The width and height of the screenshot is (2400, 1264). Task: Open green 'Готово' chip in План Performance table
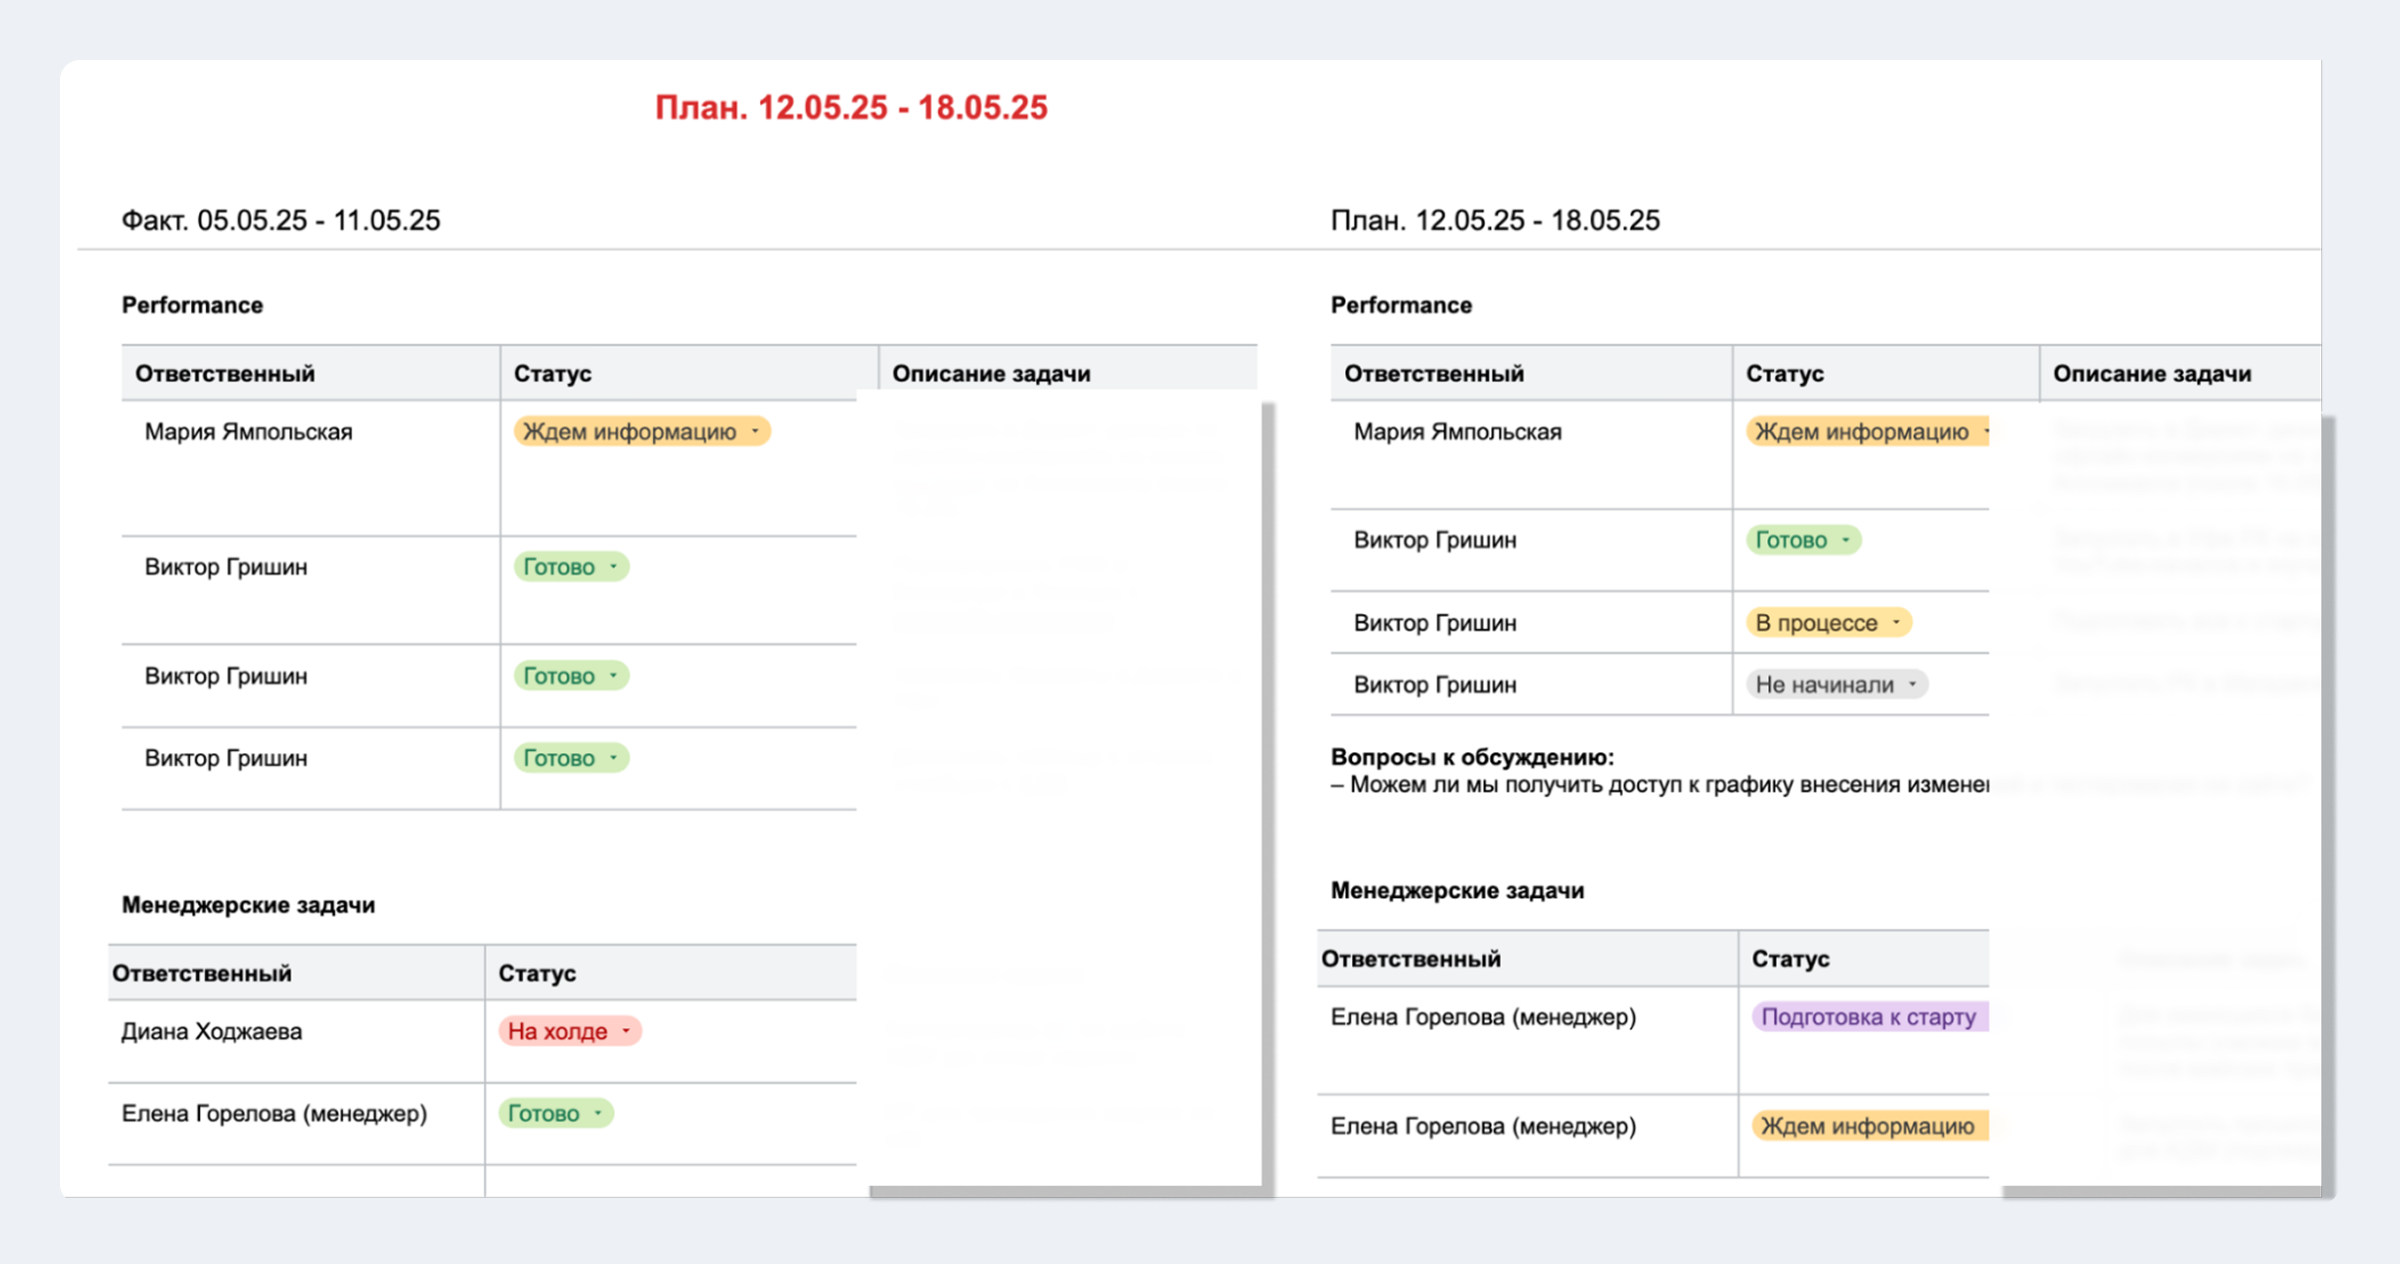click(x=1803, y=540)
